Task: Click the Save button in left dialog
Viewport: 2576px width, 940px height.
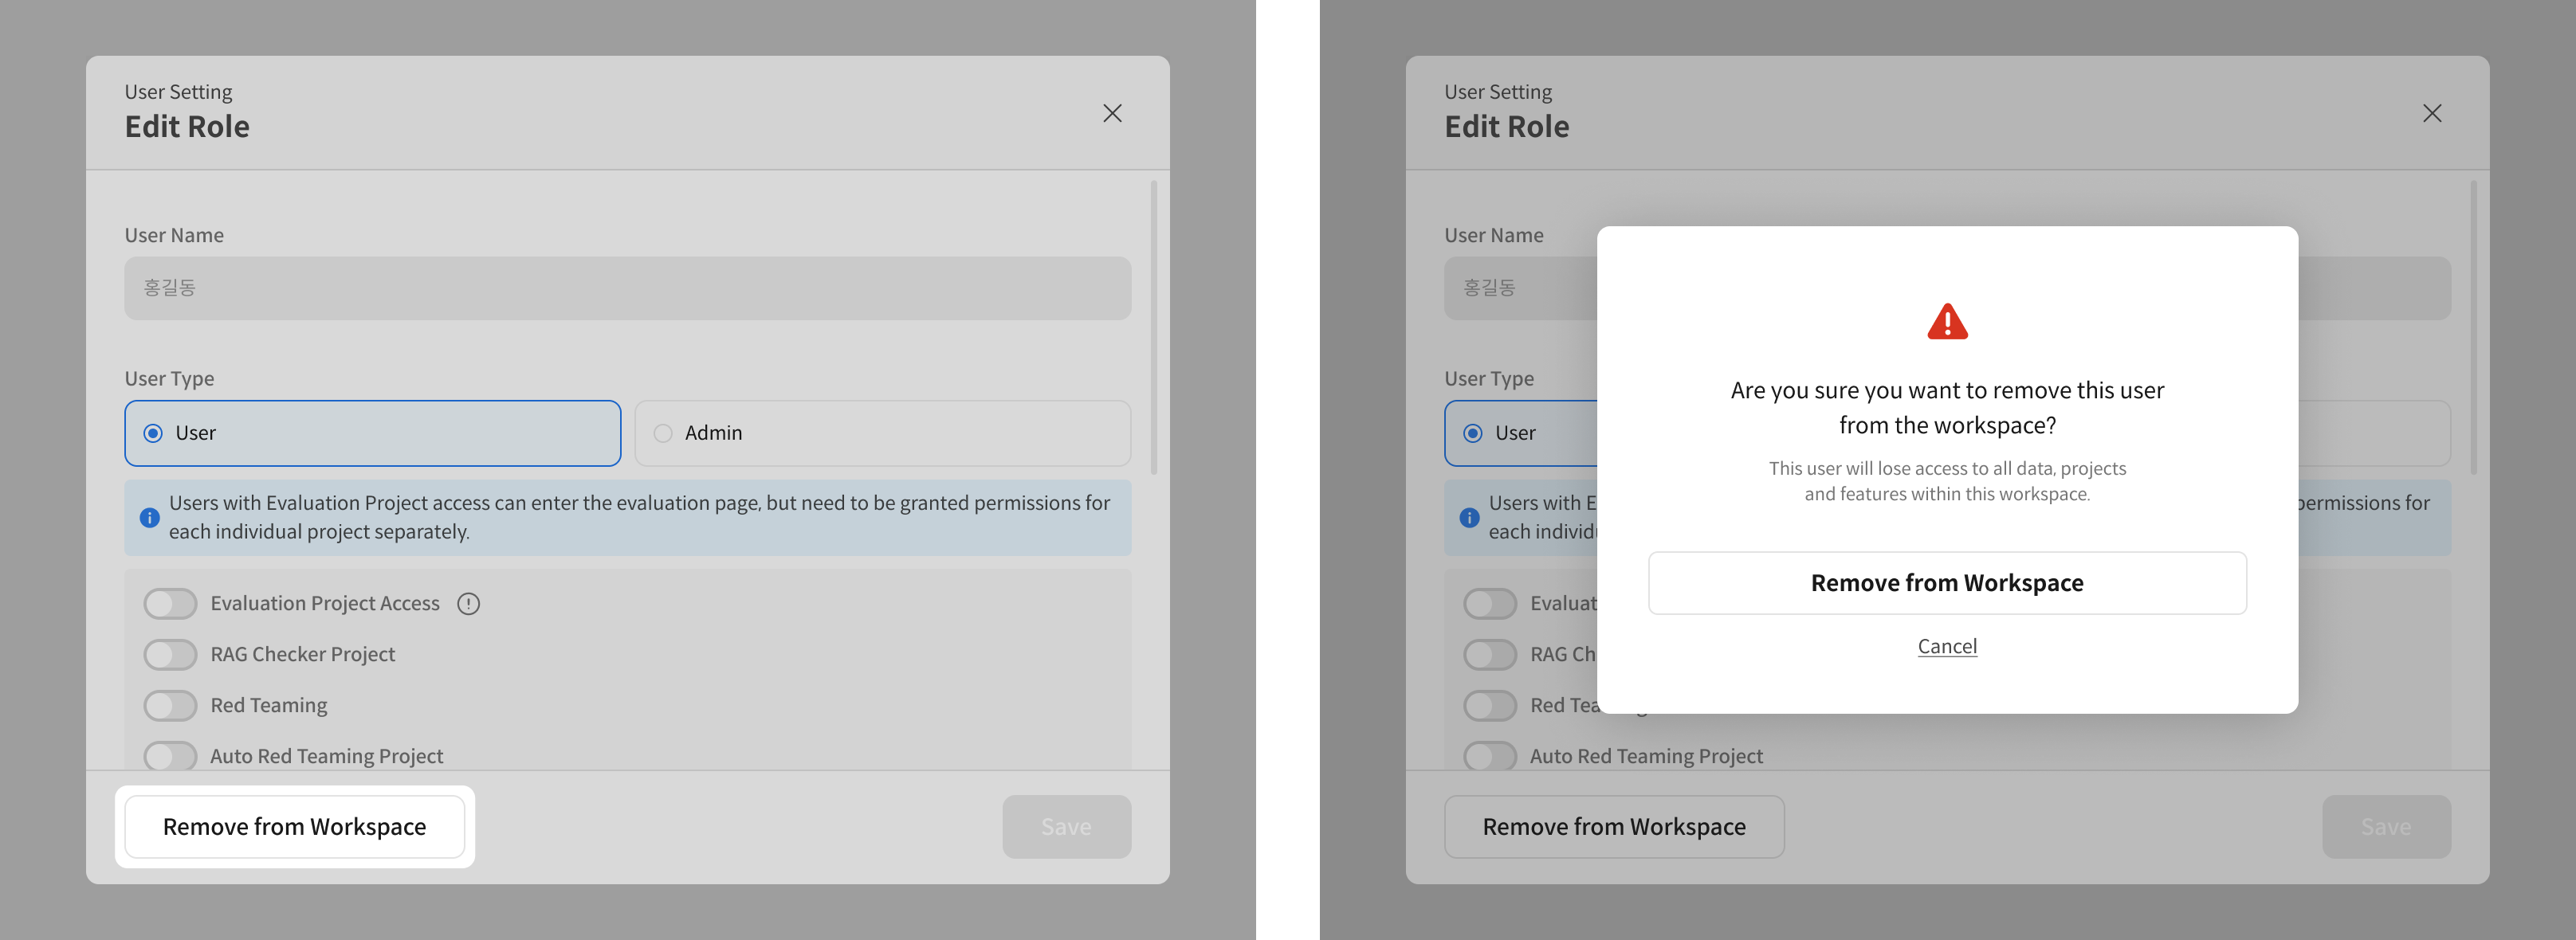Action: click(x=1066, y=826)
